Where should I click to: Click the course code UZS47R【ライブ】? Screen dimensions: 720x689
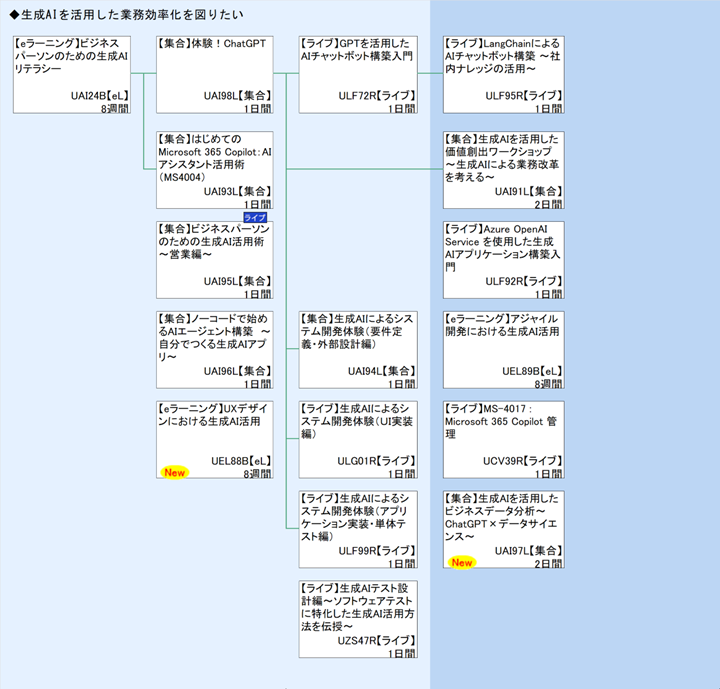pyautogui.click(x=377, y=641)
